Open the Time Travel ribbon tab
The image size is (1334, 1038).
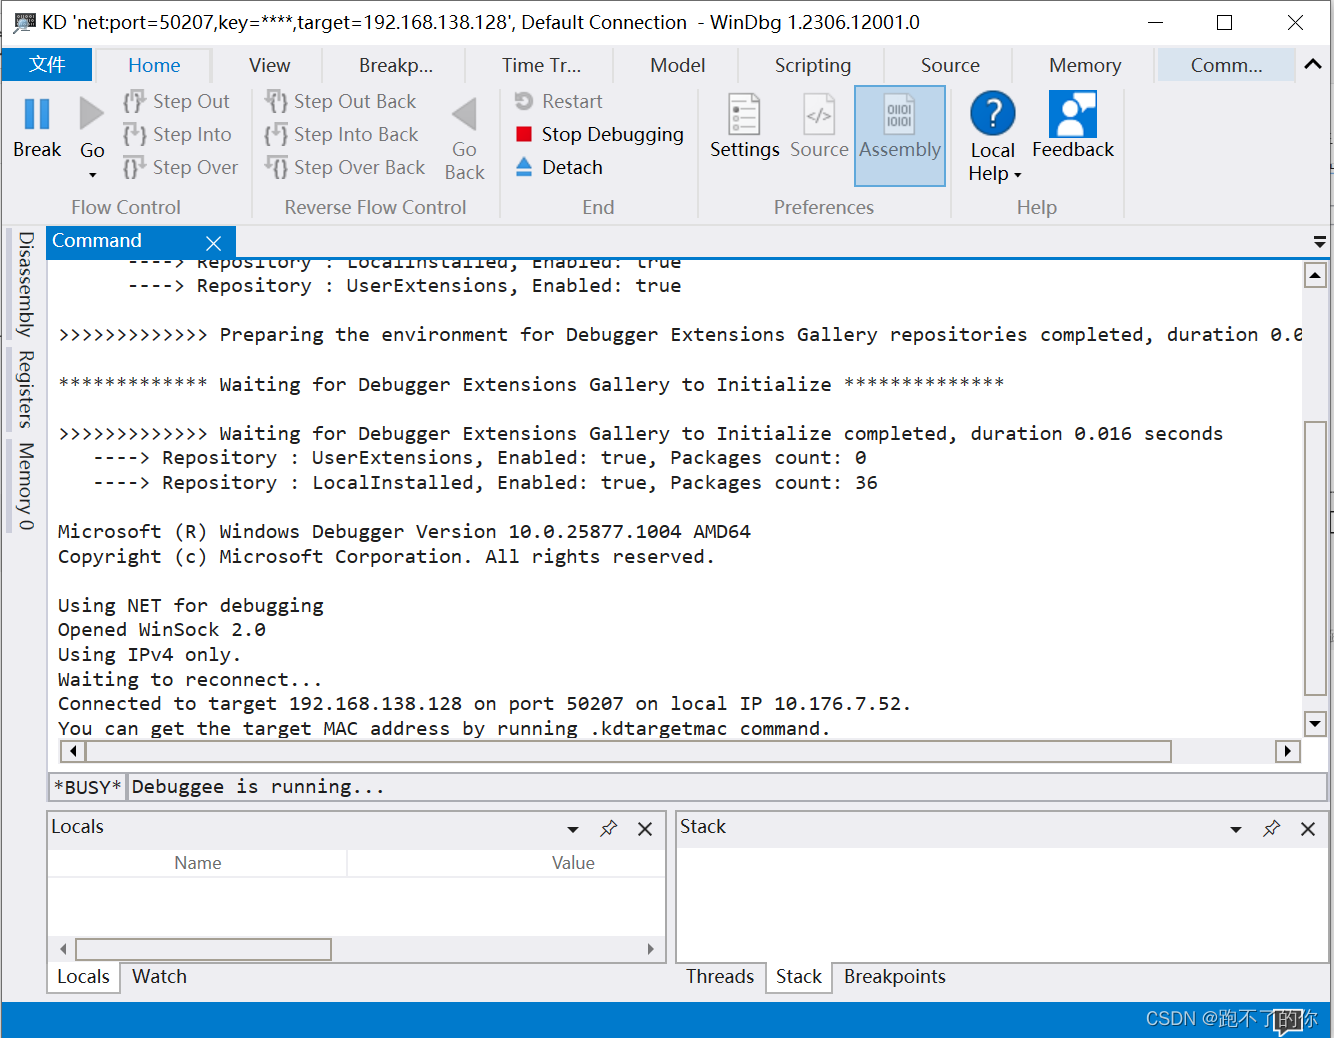[x=541, y=65]
